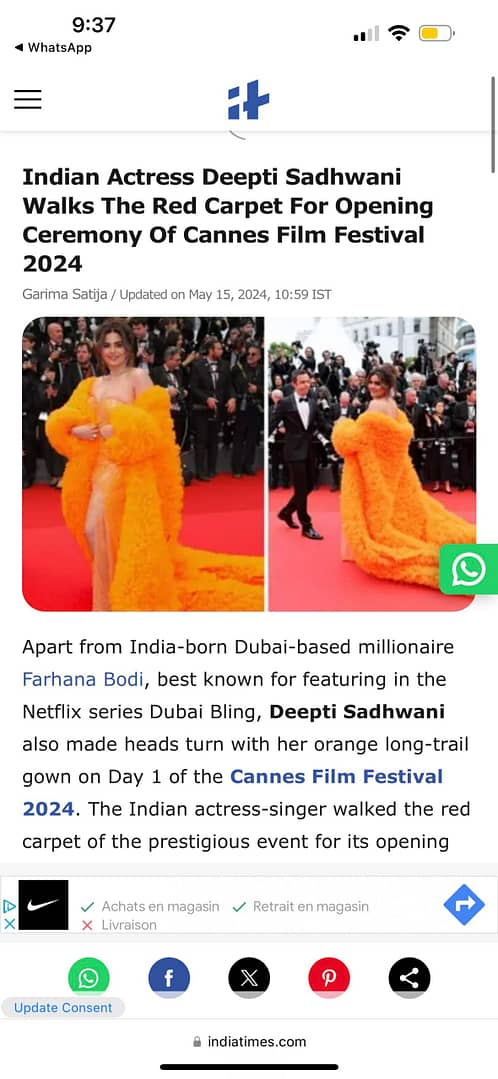This screenshot has height=1079, width=498.
Task: Open the hamburger navigation menu
Action: [x=28, y=99]
